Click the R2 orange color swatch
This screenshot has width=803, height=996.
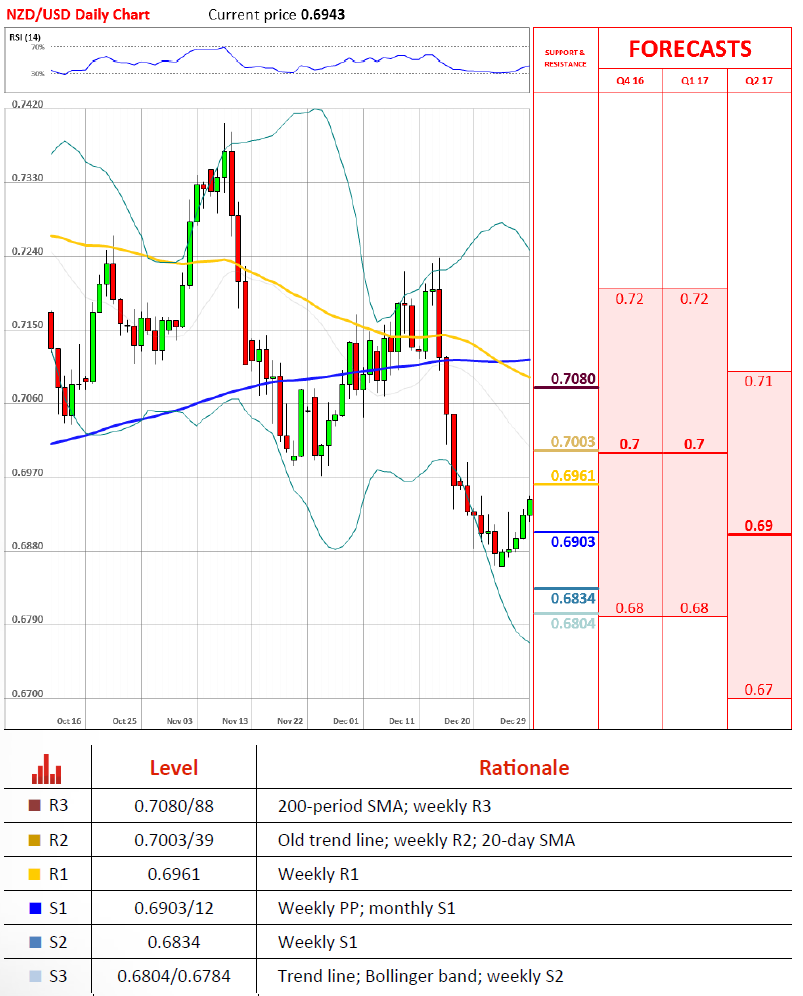click(x=35, y=840)
